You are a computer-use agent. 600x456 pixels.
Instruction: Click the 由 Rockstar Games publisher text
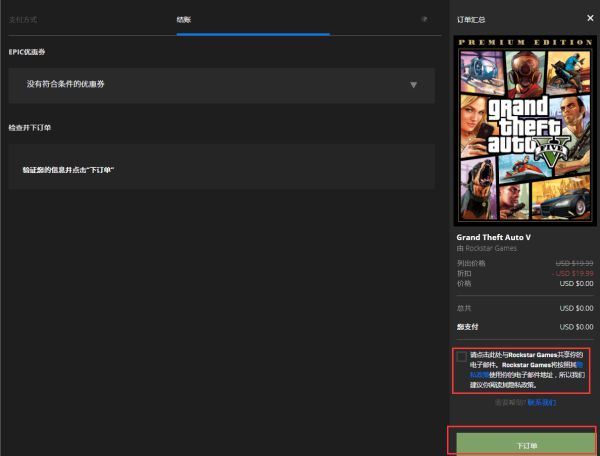486,248
